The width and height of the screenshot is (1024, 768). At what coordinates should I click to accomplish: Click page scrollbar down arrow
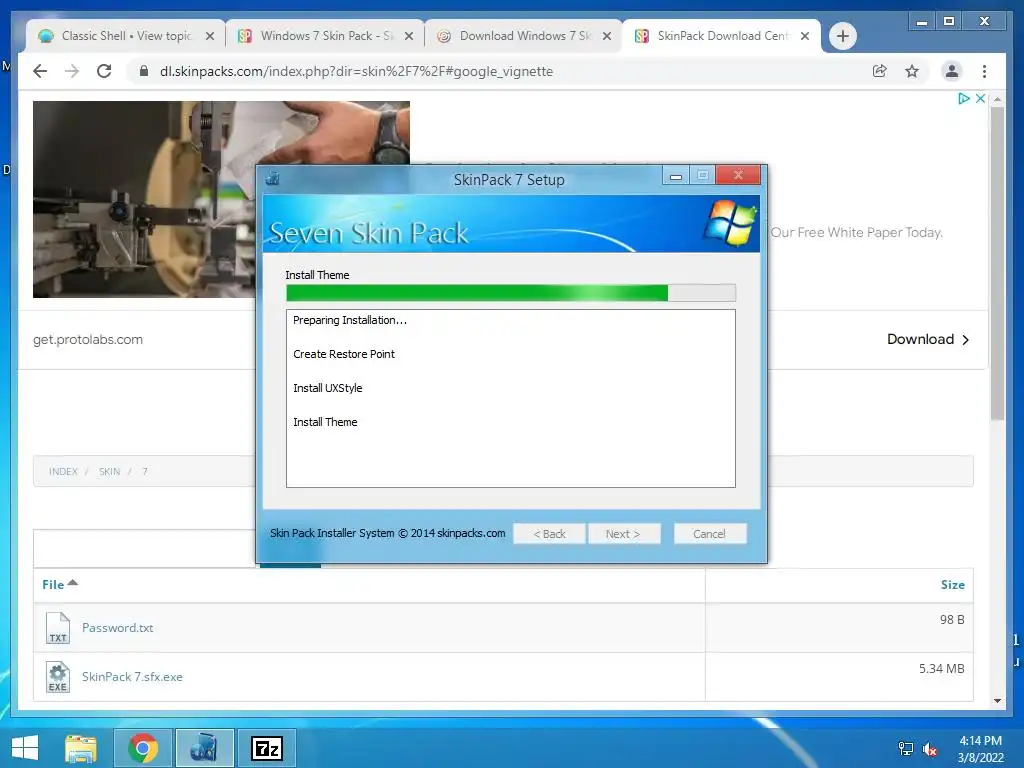(x=997, y=701)
